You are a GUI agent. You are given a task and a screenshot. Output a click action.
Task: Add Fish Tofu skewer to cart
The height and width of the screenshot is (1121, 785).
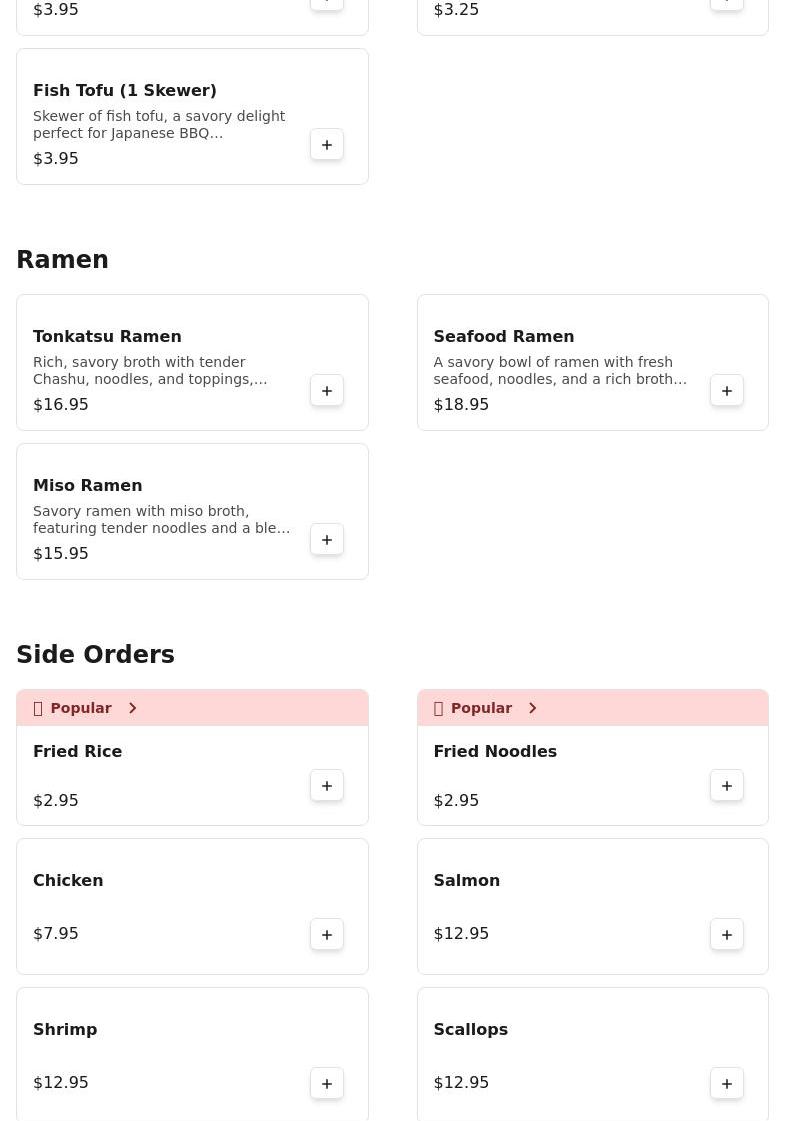tap(327, 145)
